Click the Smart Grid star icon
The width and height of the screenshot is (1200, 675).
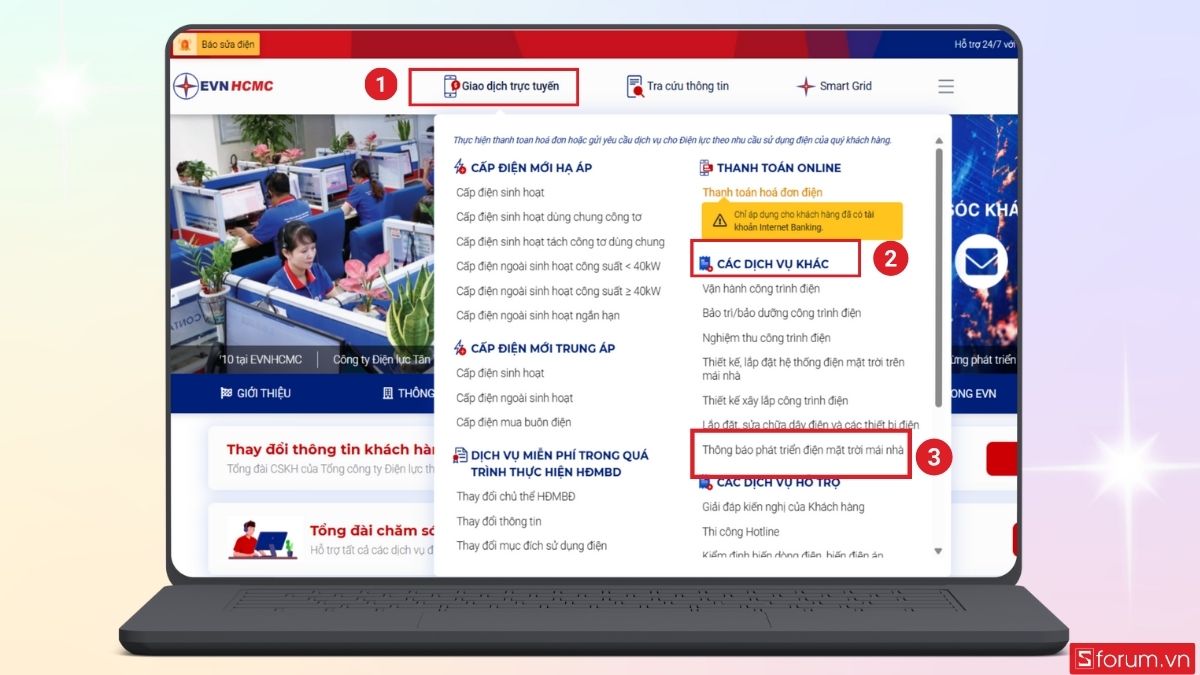pos(806,86)
